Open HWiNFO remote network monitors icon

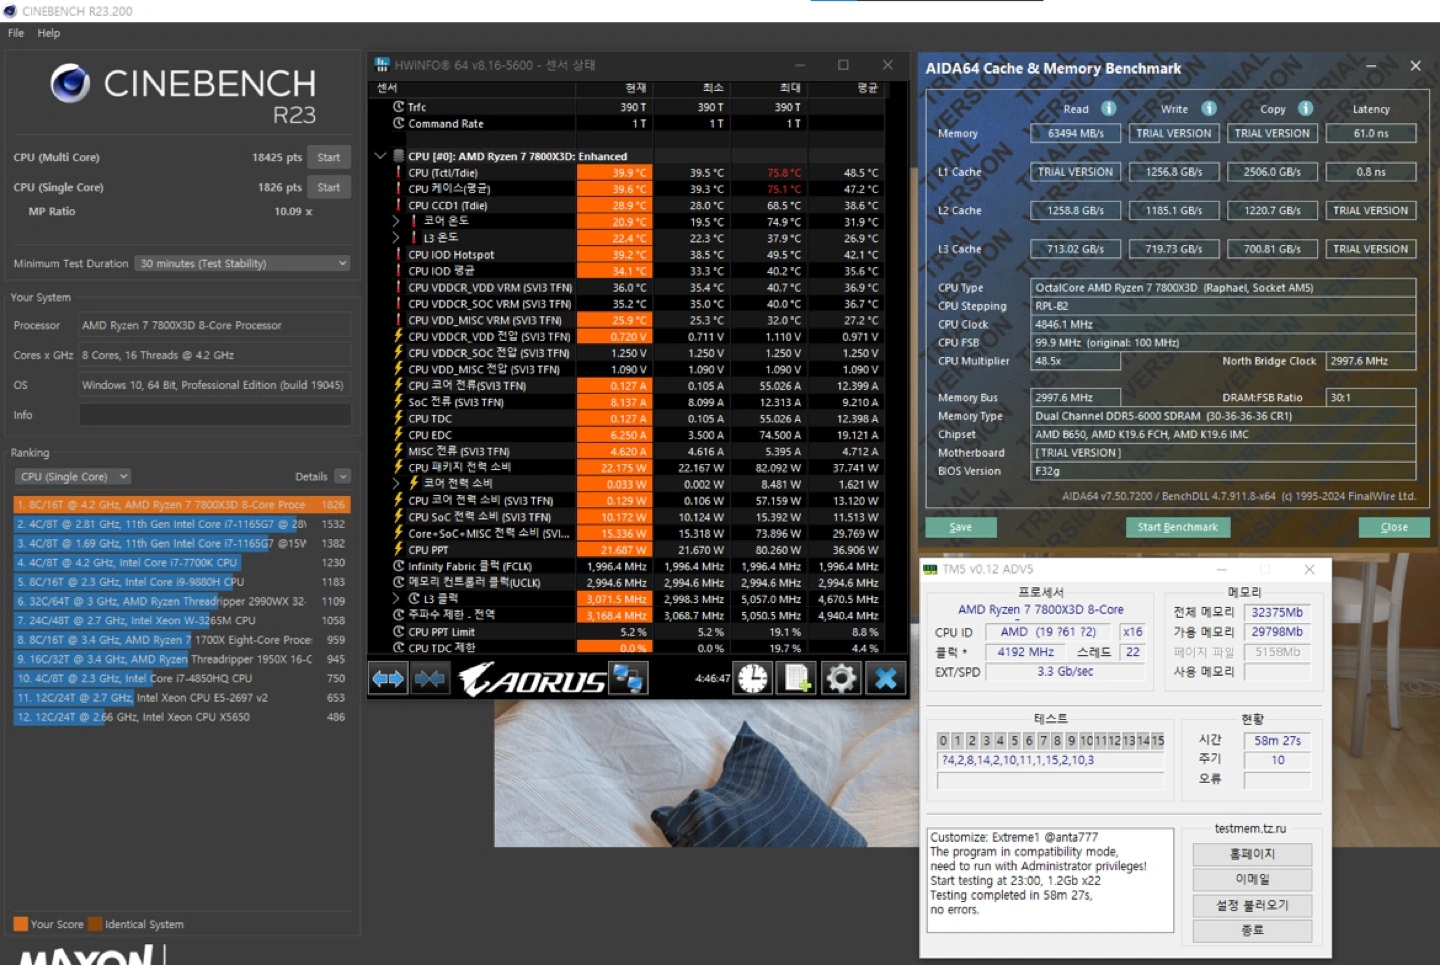click(x=629, y=679)
